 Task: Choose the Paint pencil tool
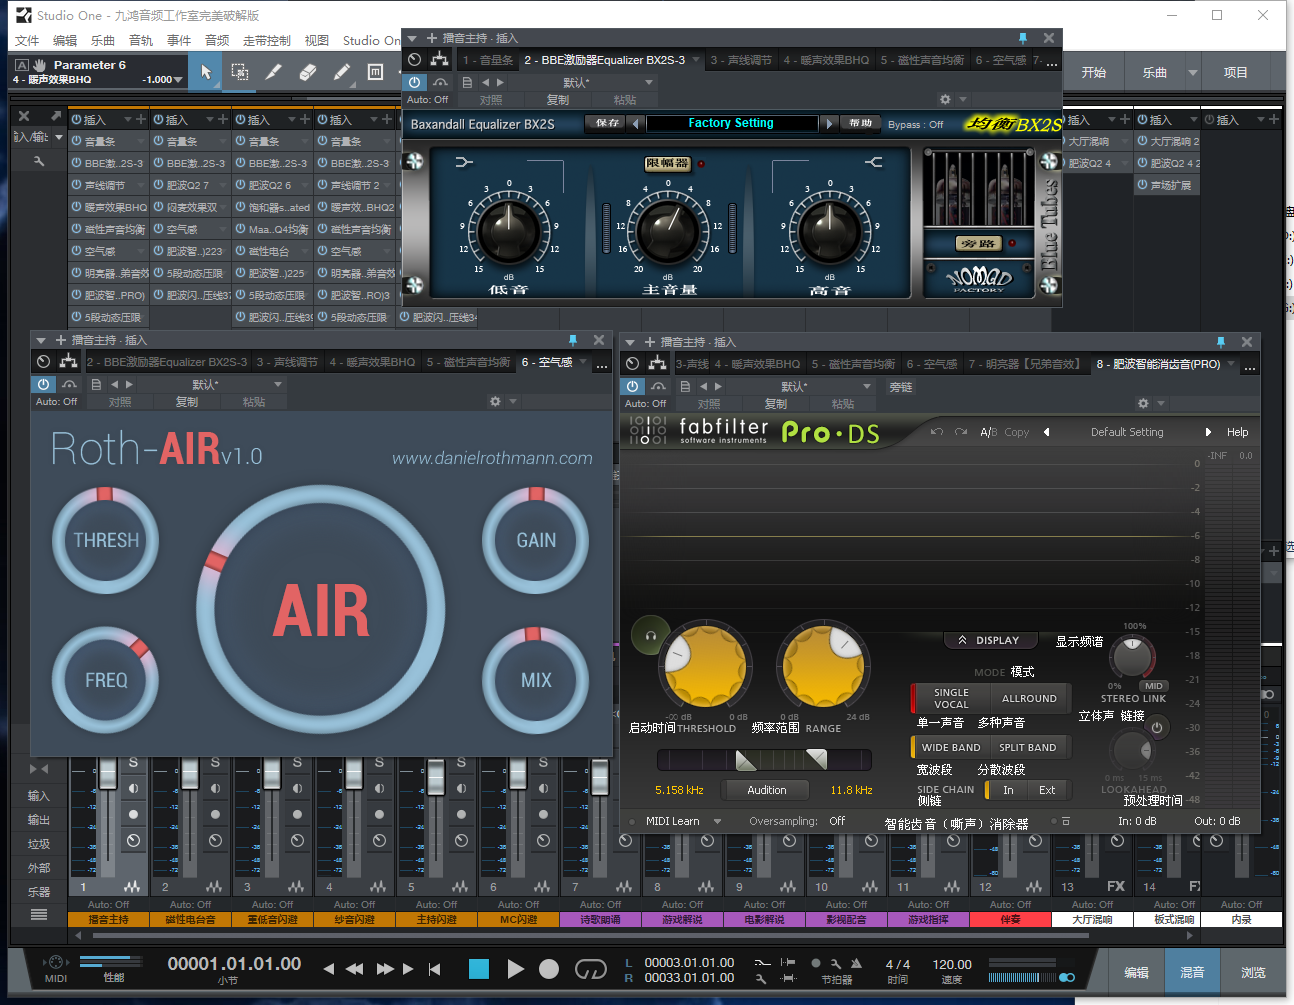tap(342, 72)
